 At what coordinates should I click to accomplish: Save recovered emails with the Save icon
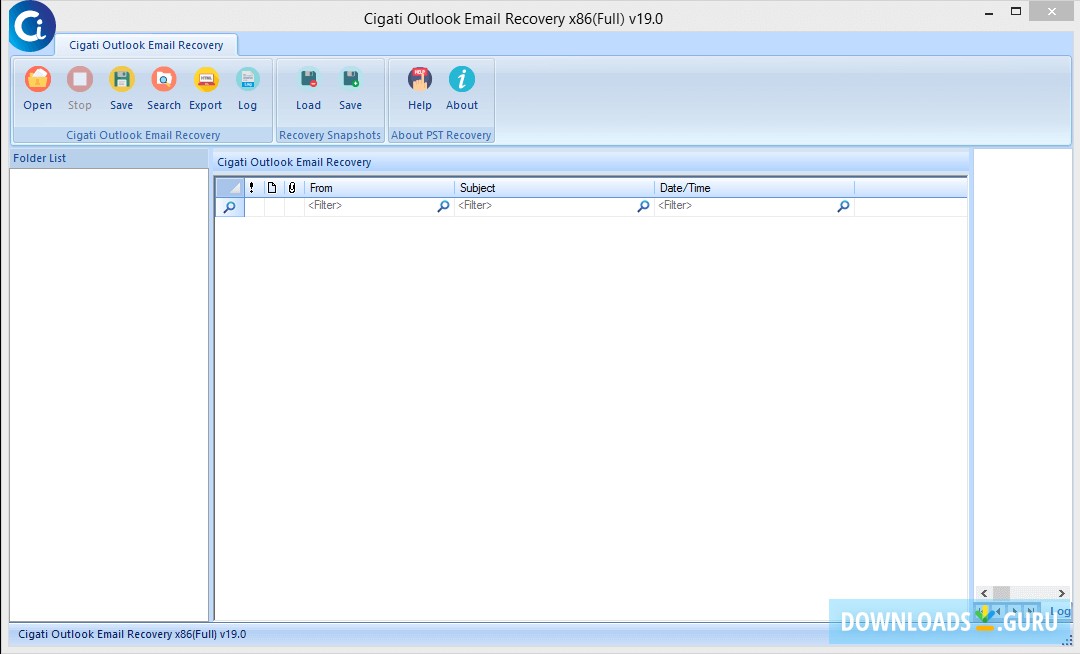121,88
